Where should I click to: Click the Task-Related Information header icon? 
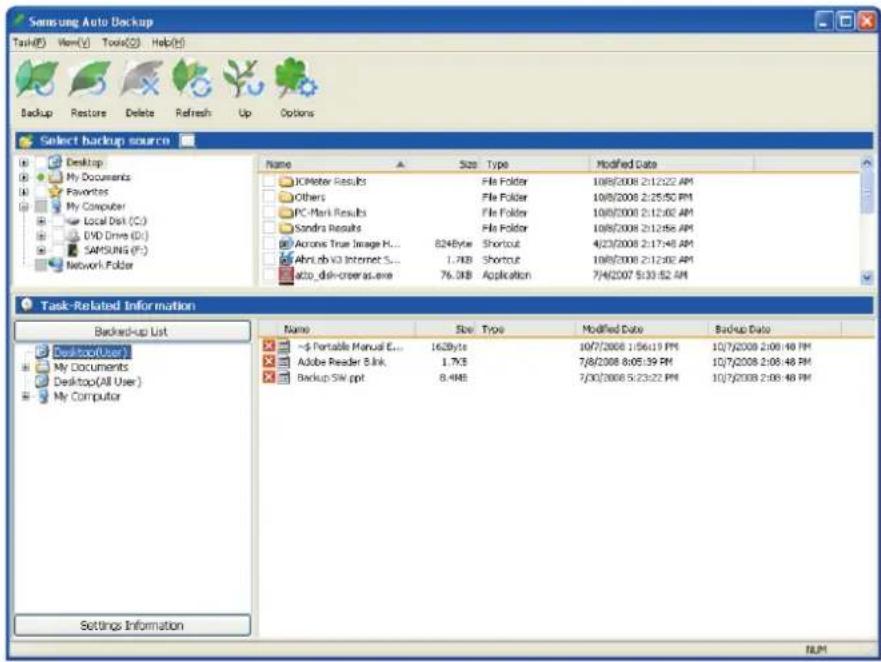(26, 305)
